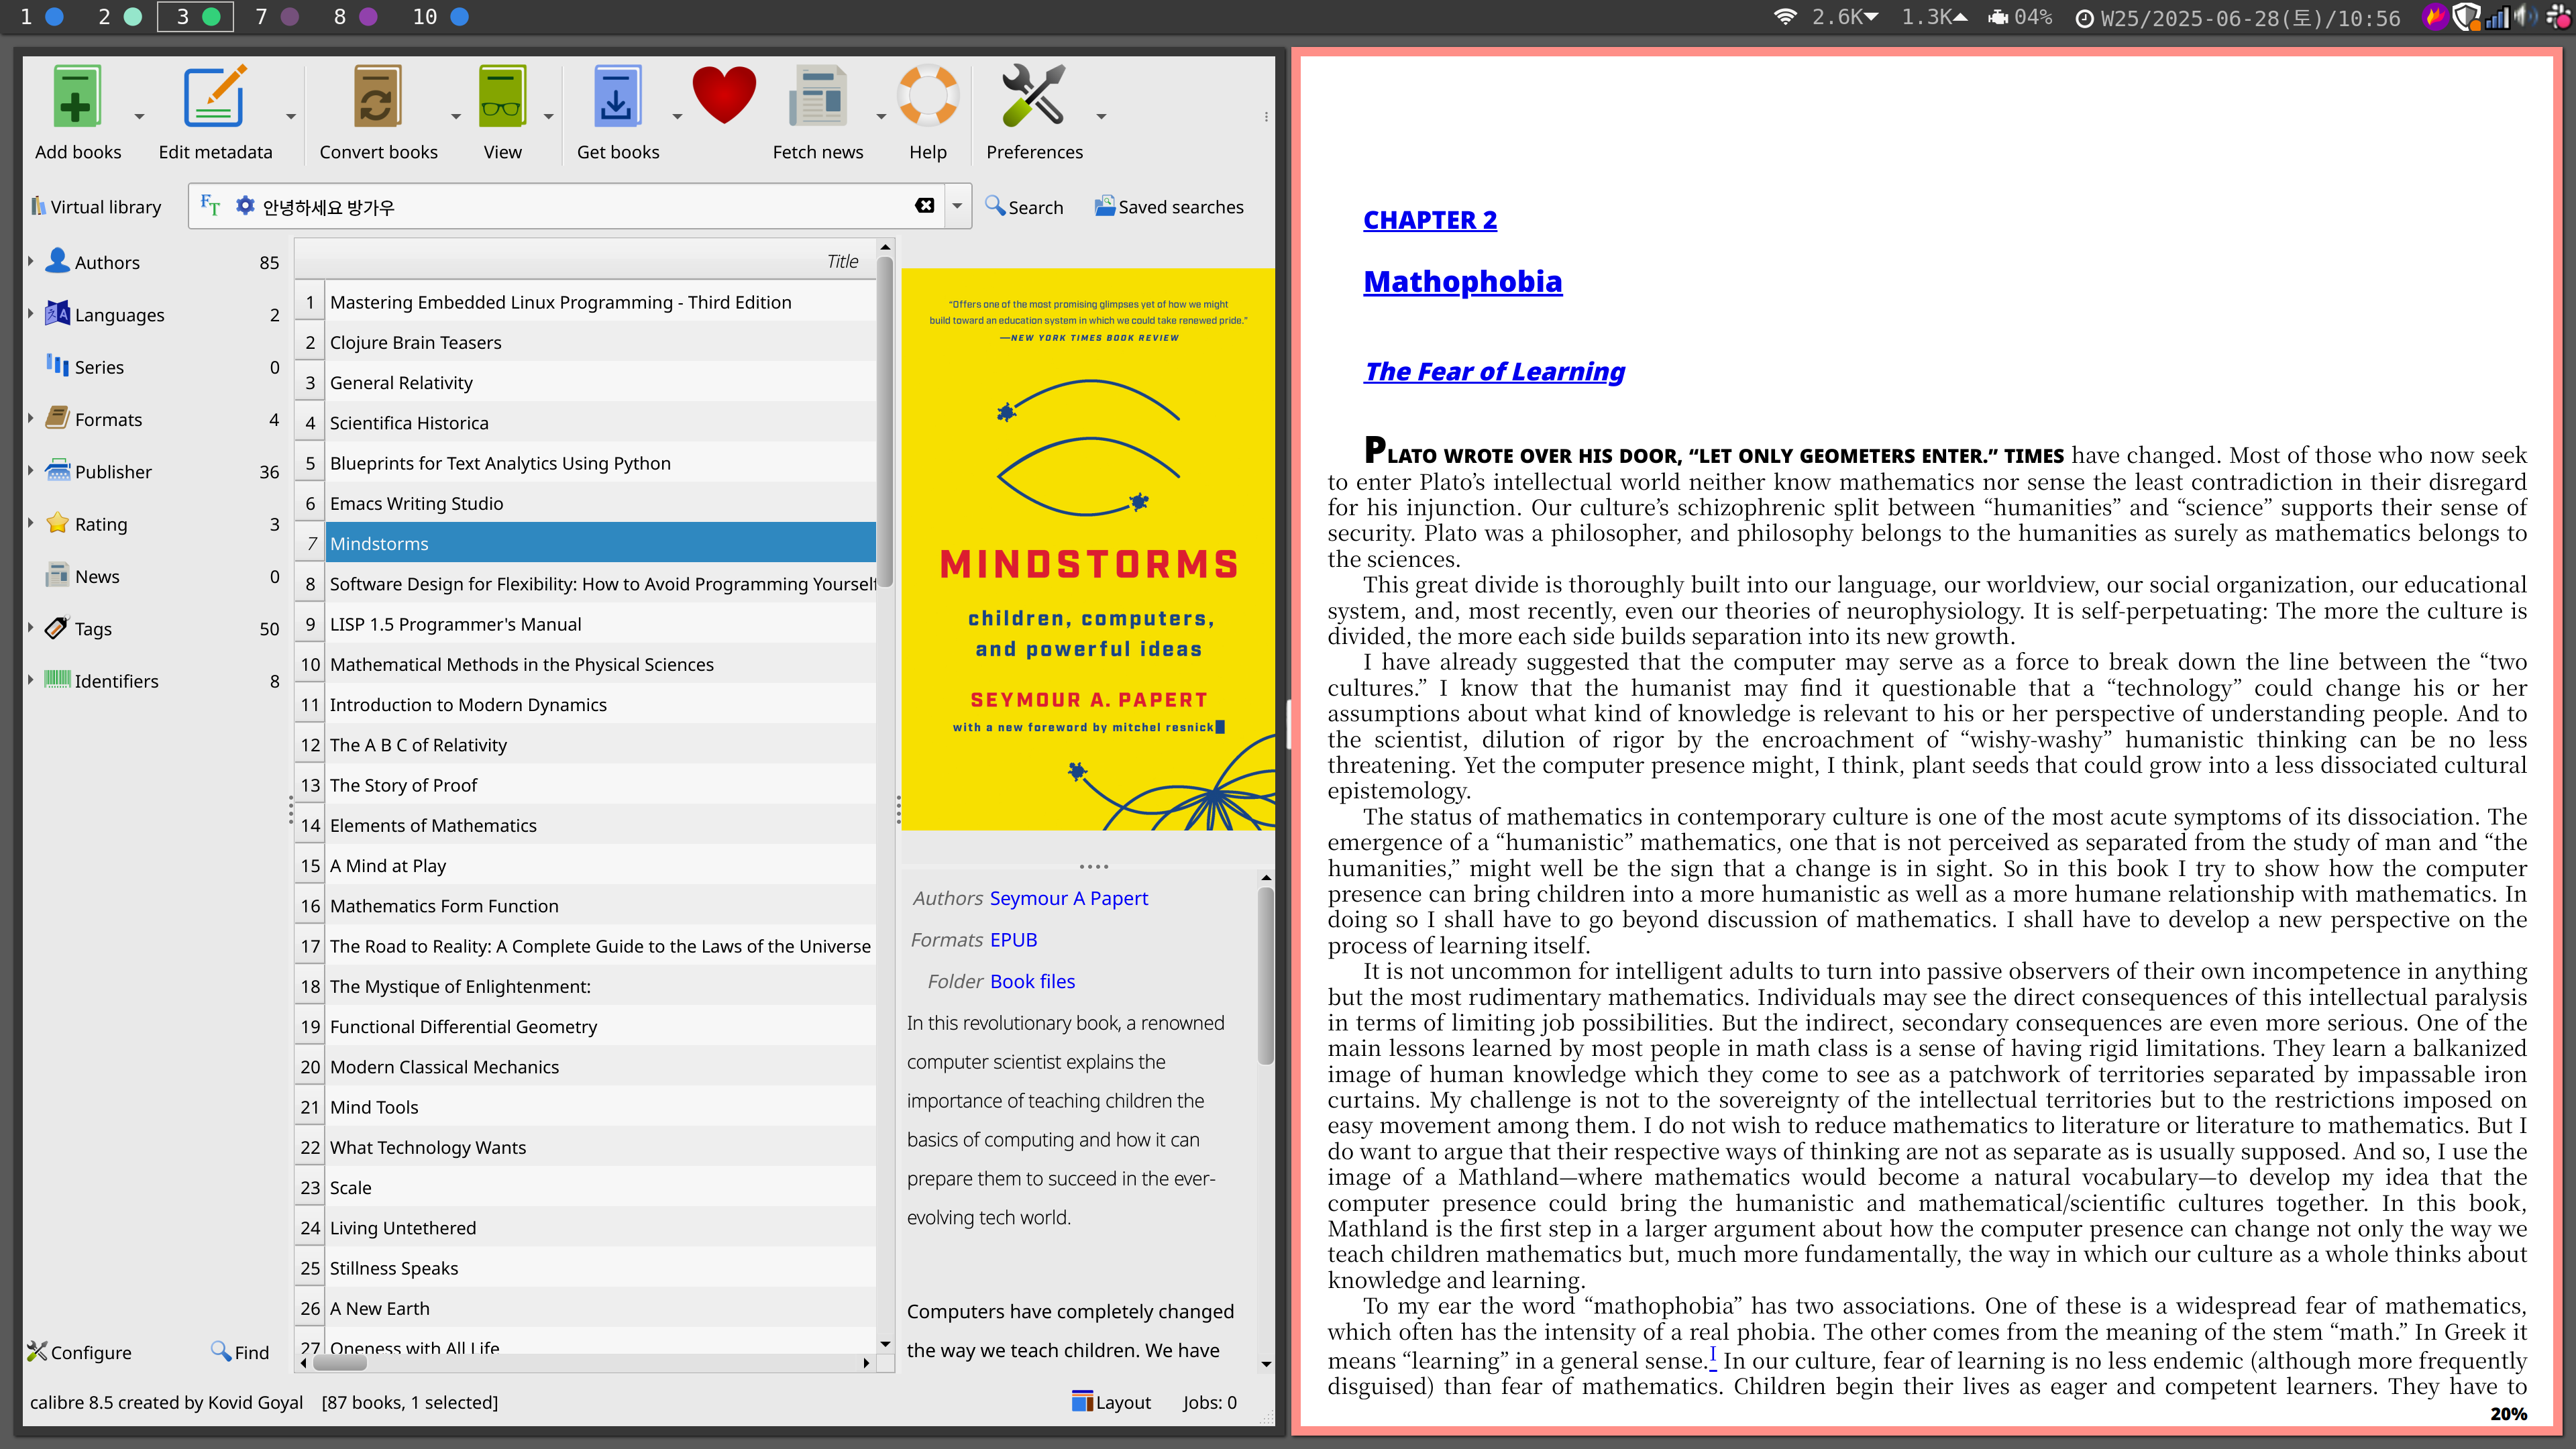This screenshot has height=1449, width=2576.
Task: Open Get books dropdown arrow
Action: point(677,117)
